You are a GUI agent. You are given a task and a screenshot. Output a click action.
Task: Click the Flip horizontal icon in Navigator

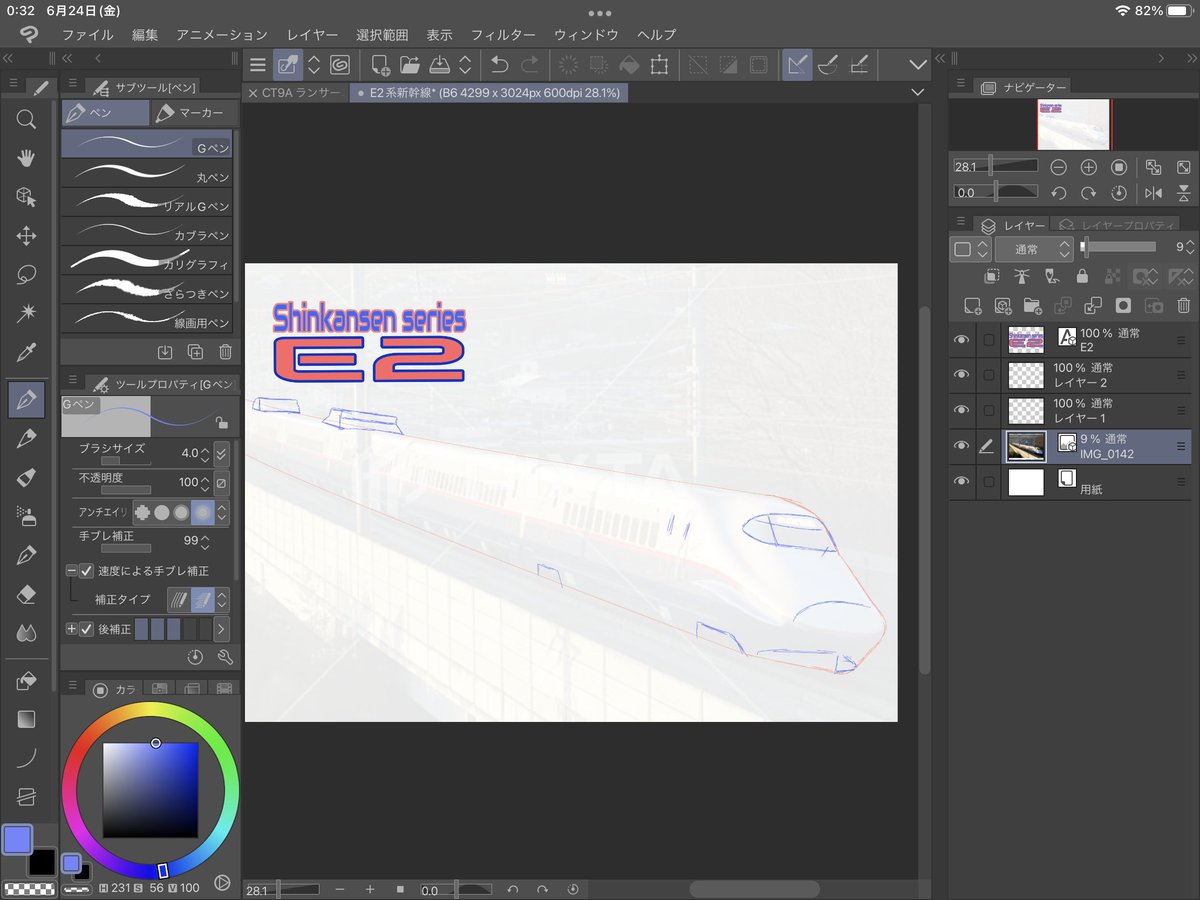tap(1153, 192)
